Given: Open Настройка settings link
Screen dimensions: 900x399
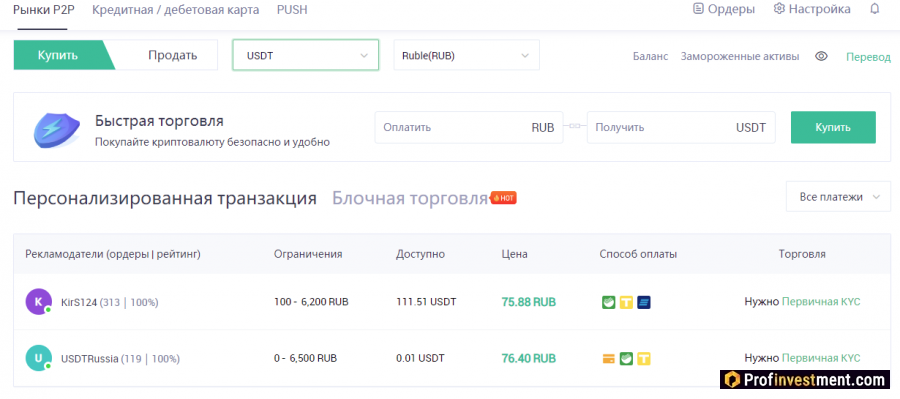Looking at the screenshot, I should point(812,9).
